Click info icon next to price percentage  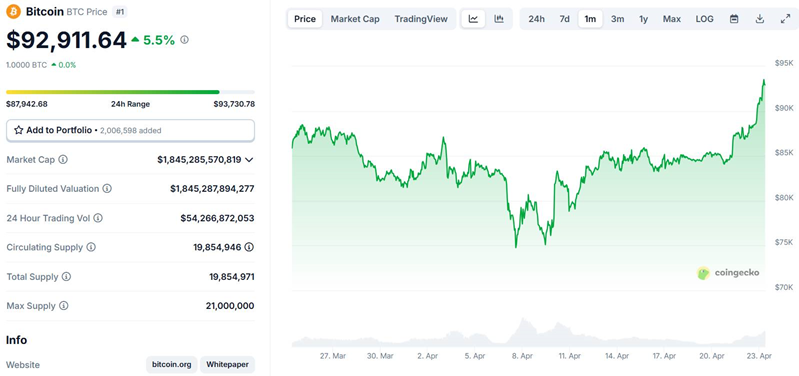tap(184, 39)
